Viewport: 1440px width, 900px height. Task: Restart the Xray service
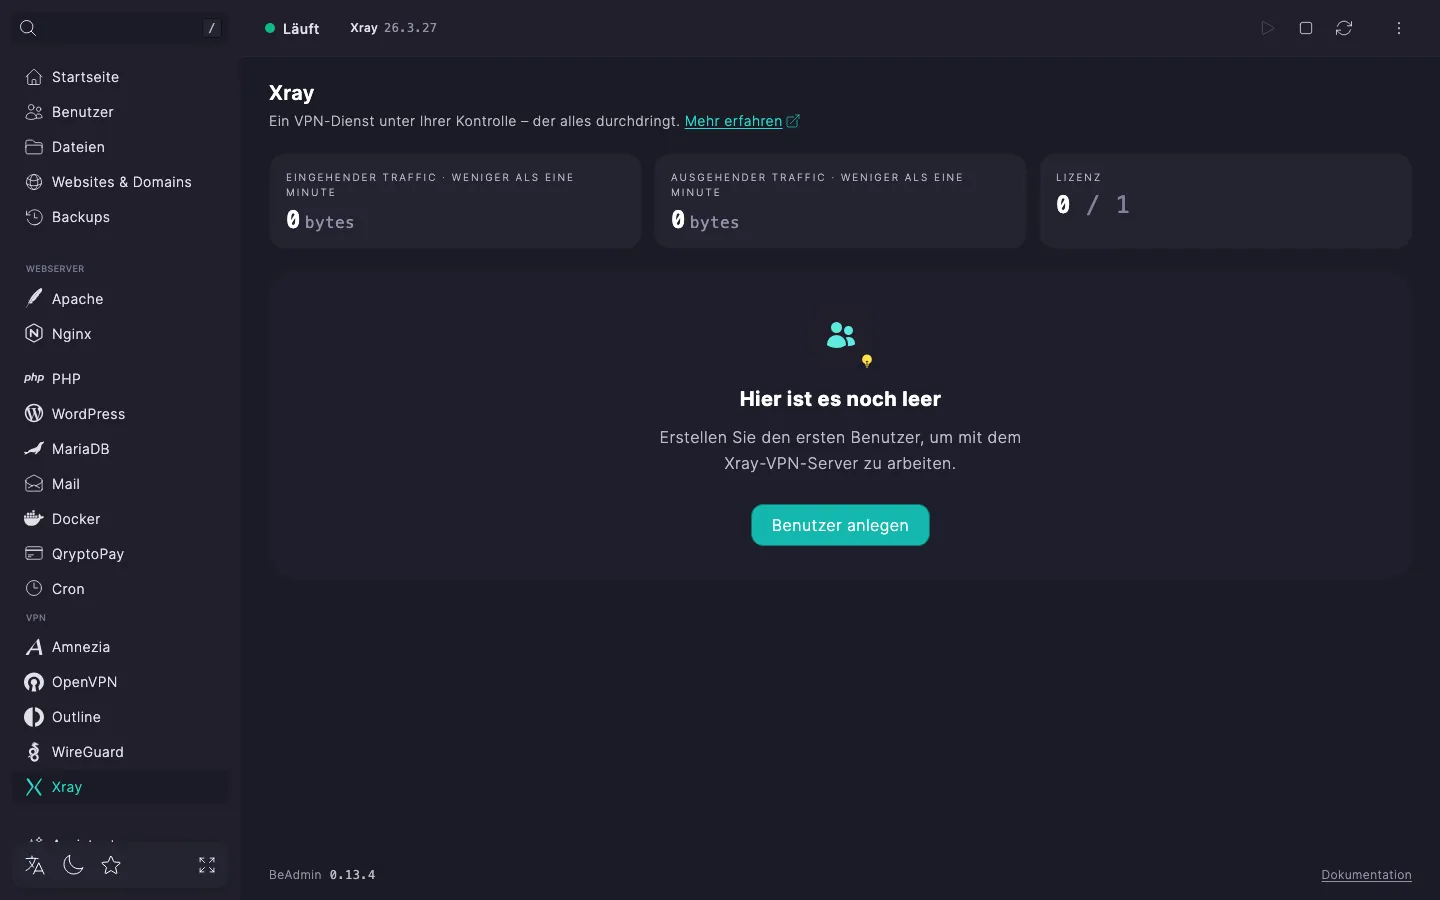pyautogui.click(x=1344, y=28)
